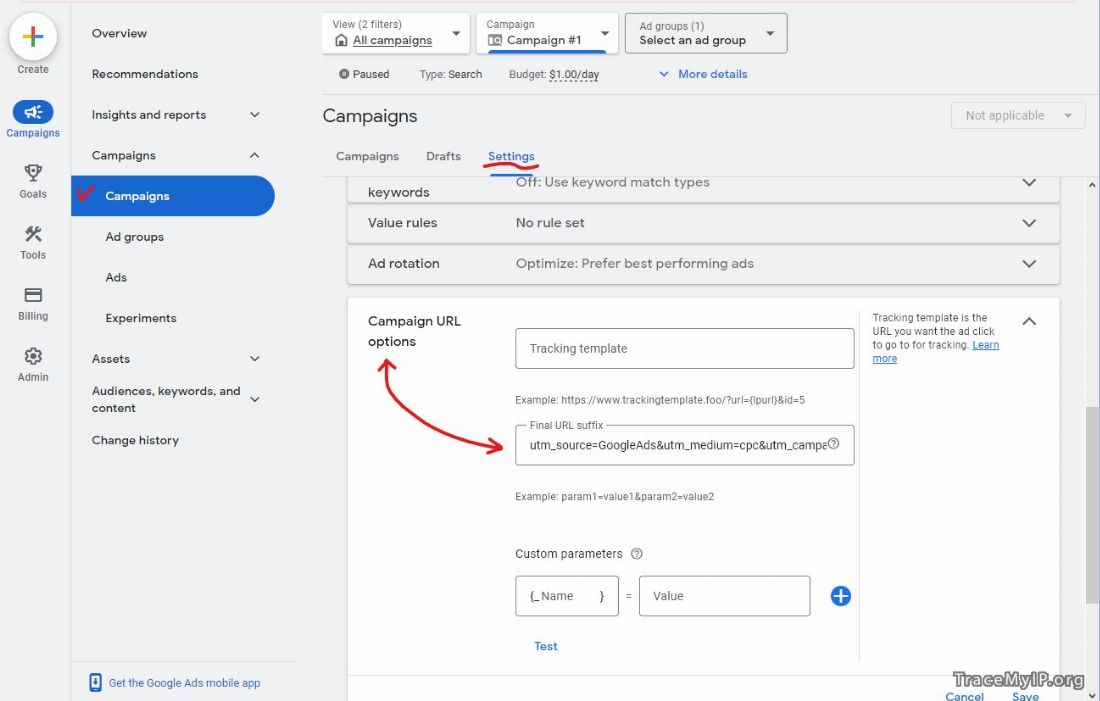1100x701 pixels.
Task: Click help icon in Final URL suffix field
Action: click(x=834, y=444)
